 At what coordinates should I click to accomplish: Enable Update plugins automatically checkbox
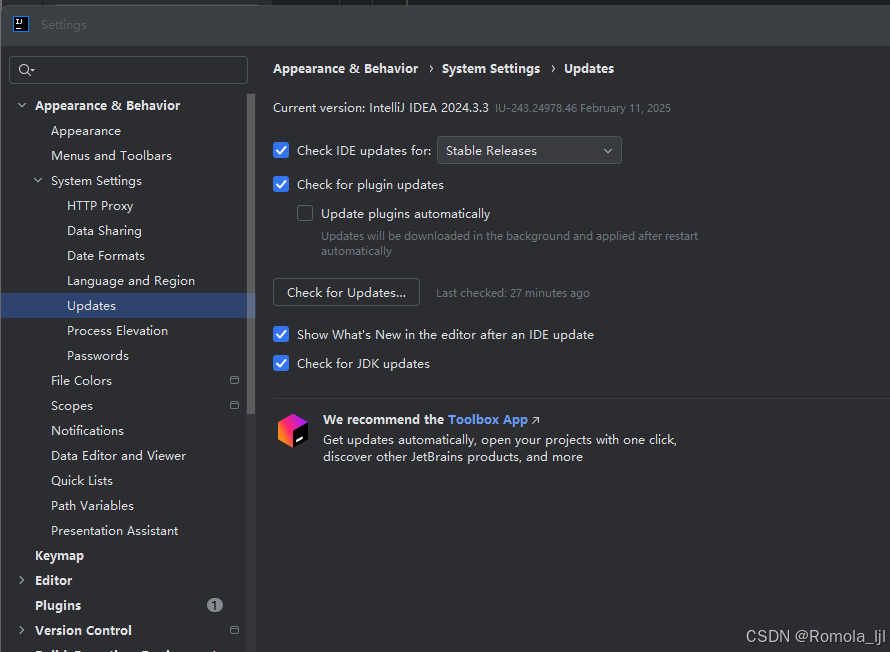(x=305, y=213)
